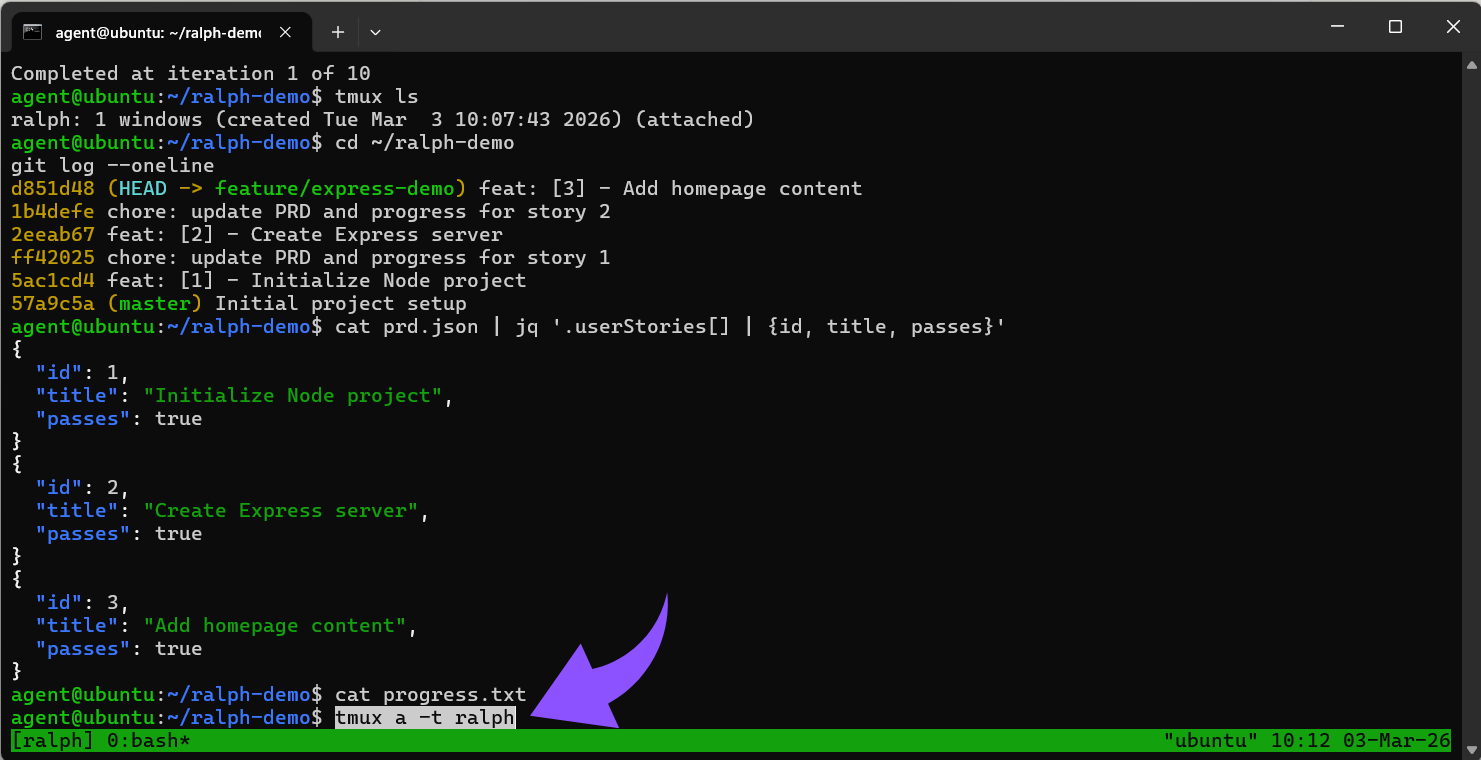The image size is (1481, 760).
Task: Click the 03-Mar-26 date in the status bar
Action: pyautogui.click(x=1395, y=741)
